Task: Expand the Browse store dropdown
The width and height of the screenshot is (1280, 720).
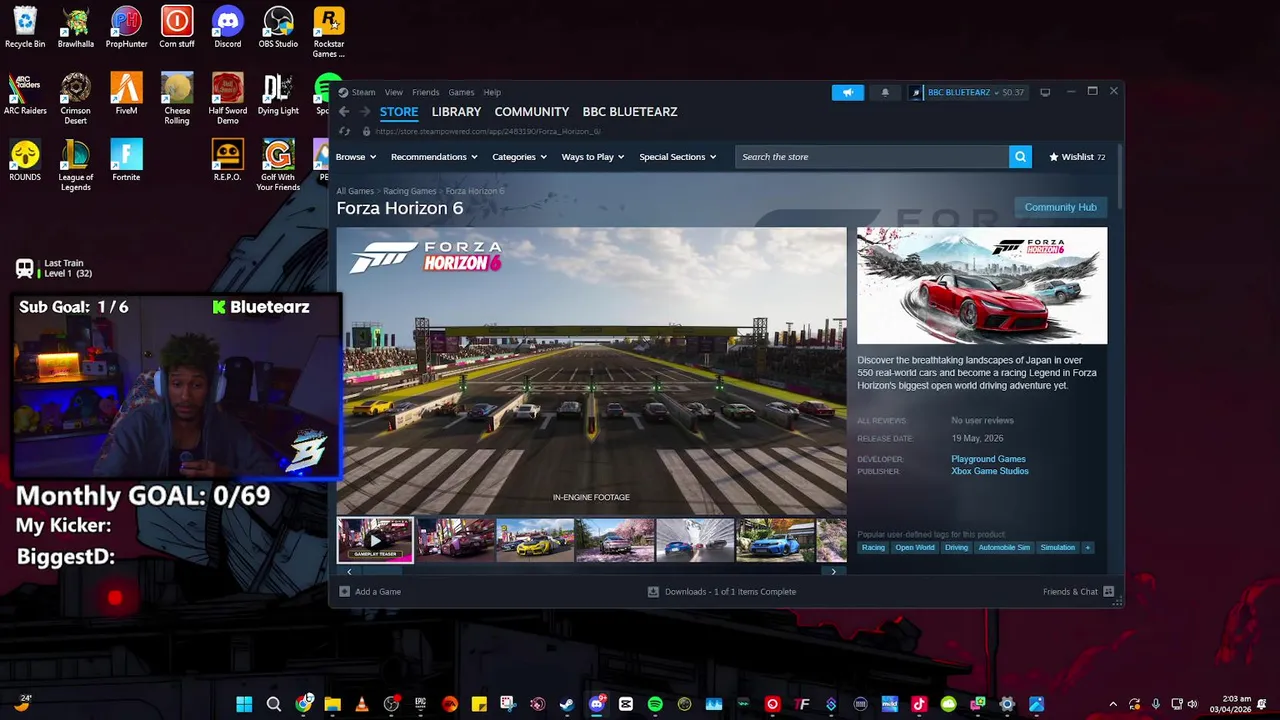Action: tap(356, 157)
